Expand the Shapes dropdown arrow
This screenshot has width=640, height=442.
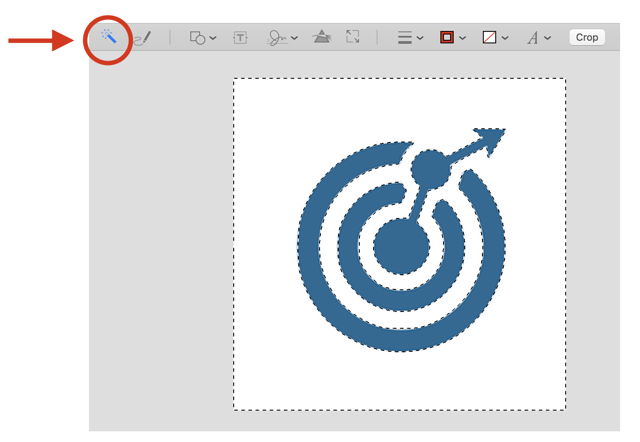pos(213,38)
